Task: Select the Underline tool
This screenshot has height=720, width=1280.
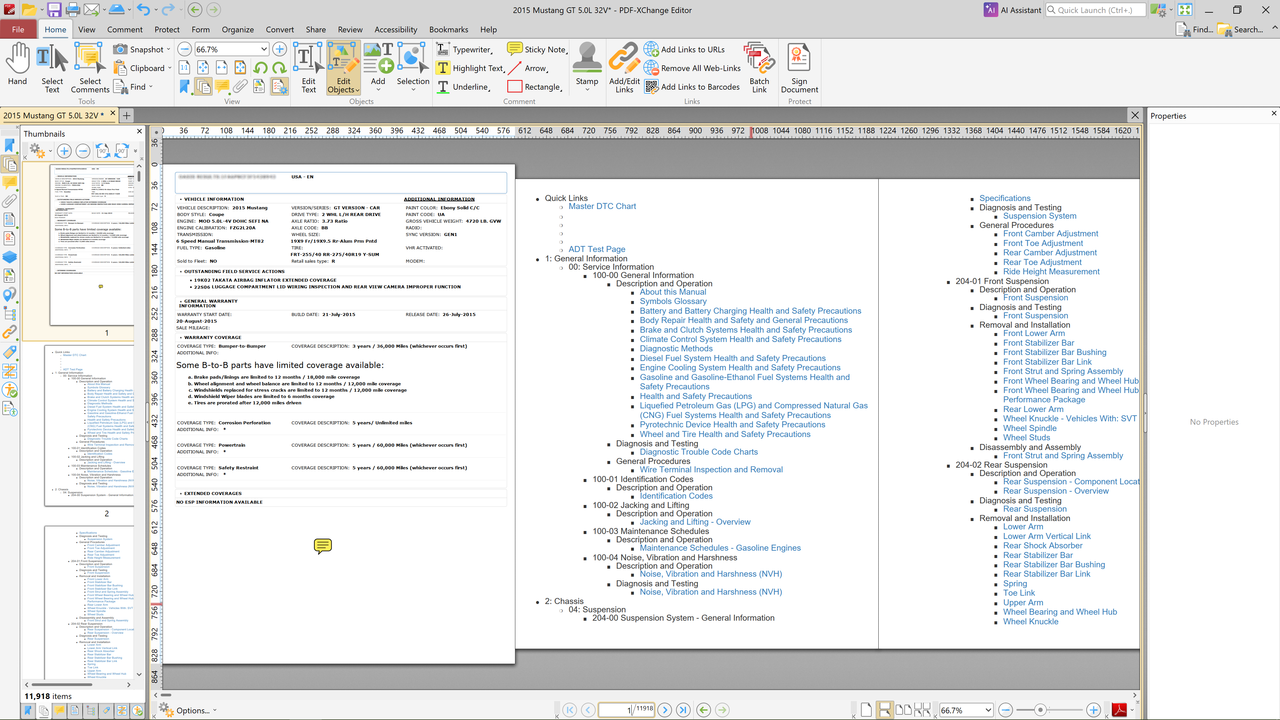Action: pos(463,87)
